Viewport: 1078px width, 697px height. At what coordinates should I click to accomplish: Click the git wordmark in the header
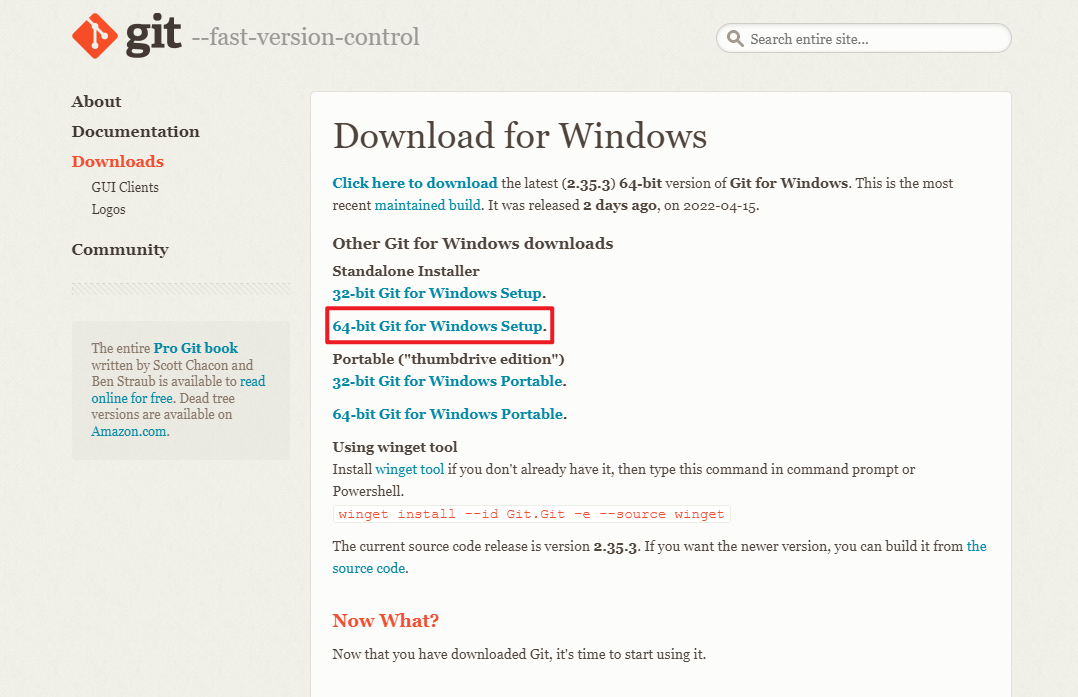point(153,36)
